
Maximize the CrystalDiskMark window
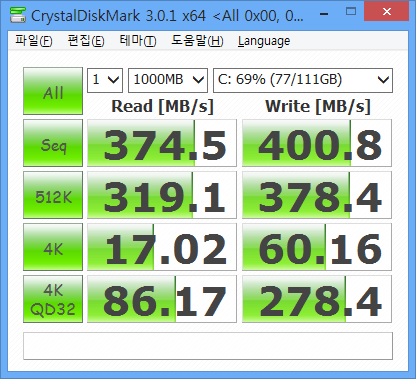pyautogui.click(x=351, y=12)
